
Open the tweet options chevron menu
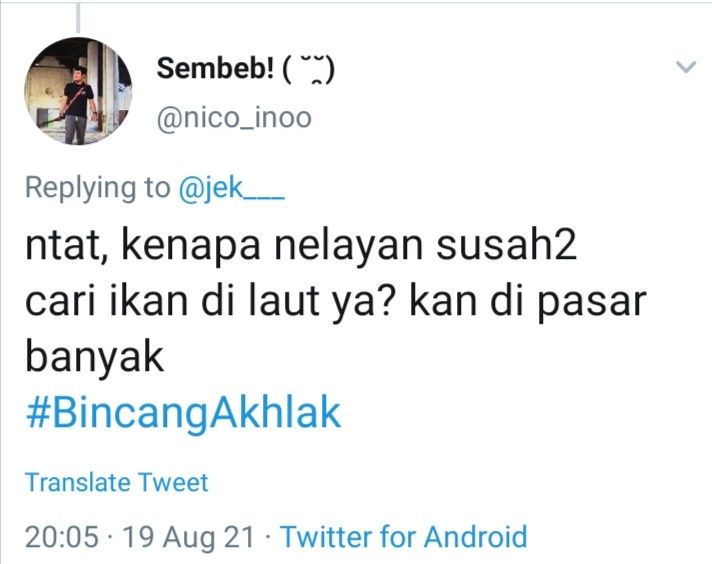(x=685, y=68)
